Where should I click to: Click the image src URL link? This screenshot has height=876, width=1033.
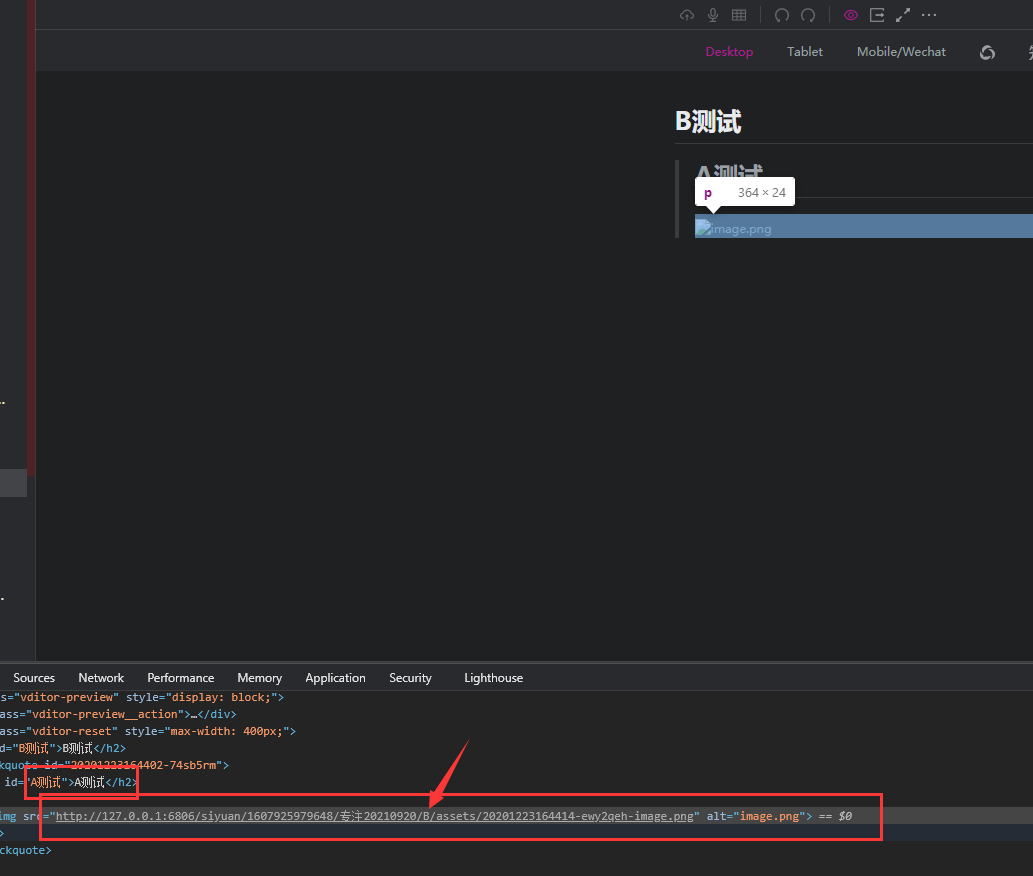(x=375, y=816)
